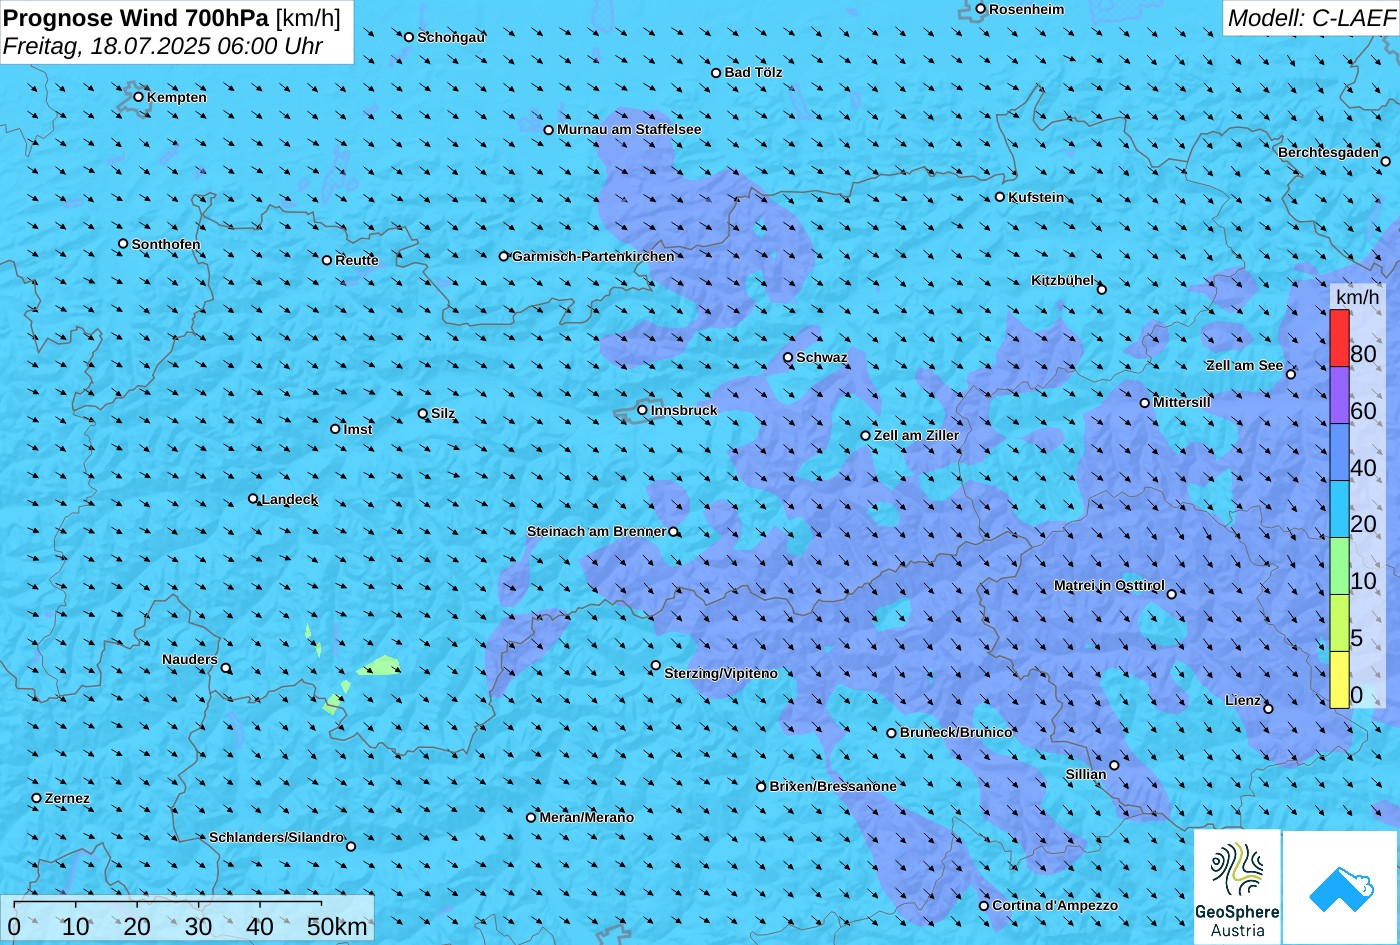Screen dimensions: 1400x945
Task: Click the date Freitag, 18.07.2025 06:00 Uhr
Action: 163,46
